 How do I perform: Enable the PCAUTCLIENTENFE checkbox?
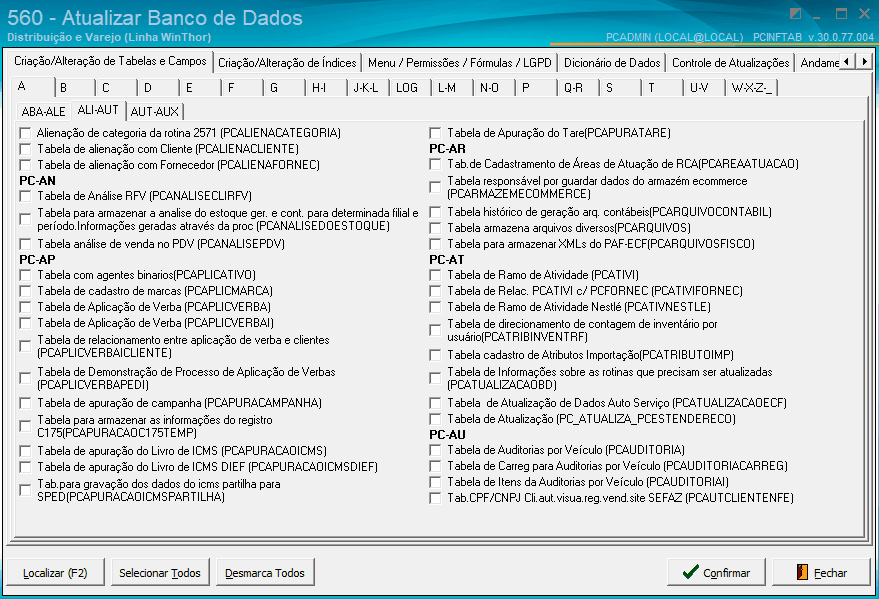435,498
